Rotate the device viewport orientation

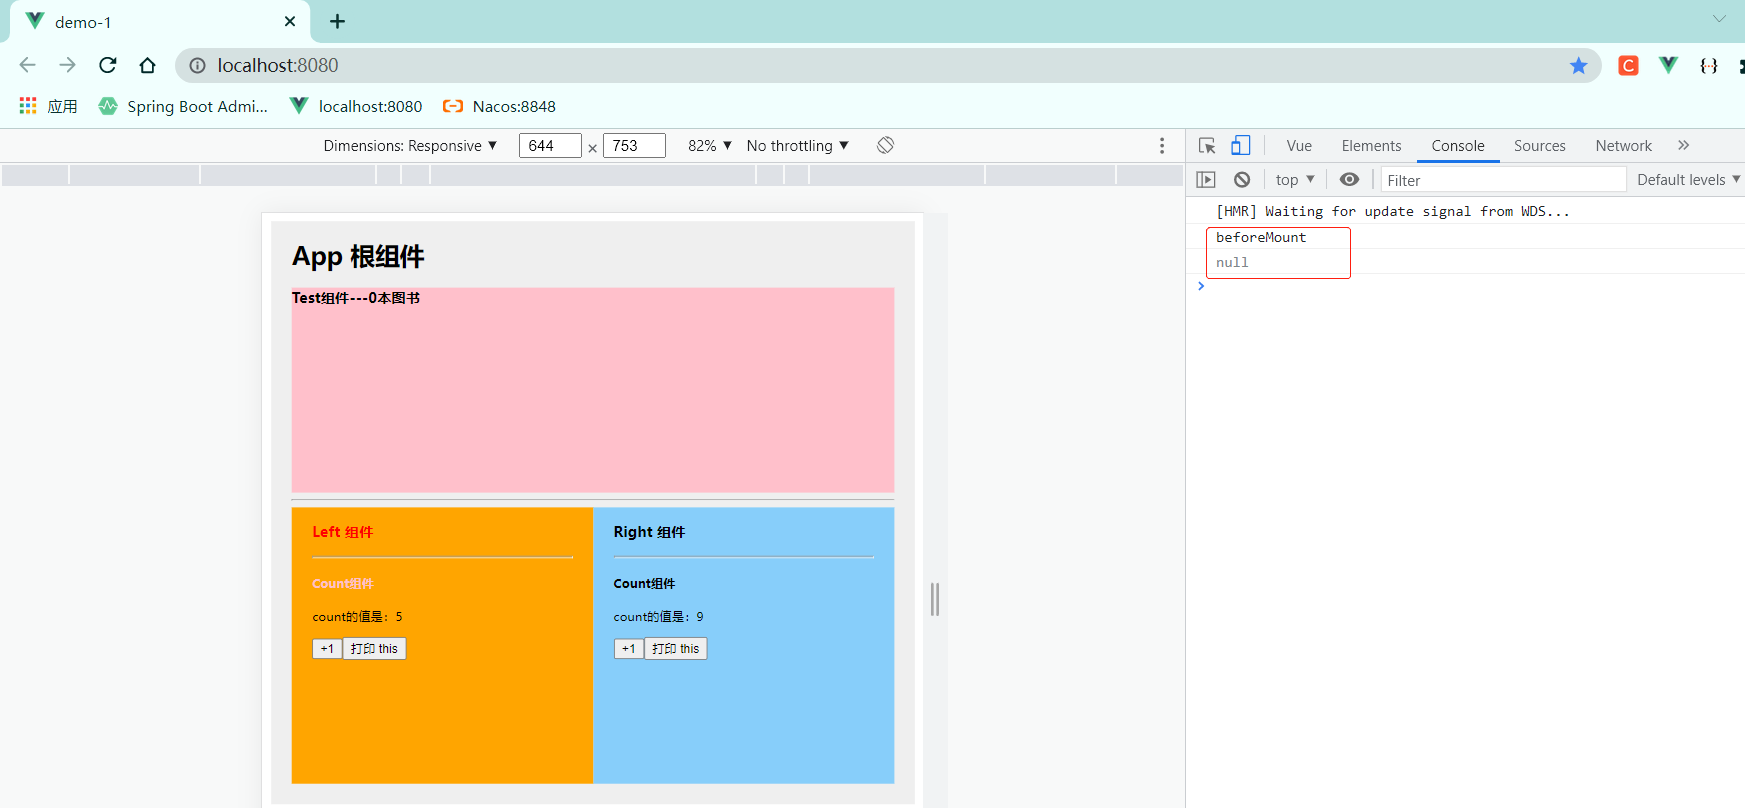click(885, 145)
